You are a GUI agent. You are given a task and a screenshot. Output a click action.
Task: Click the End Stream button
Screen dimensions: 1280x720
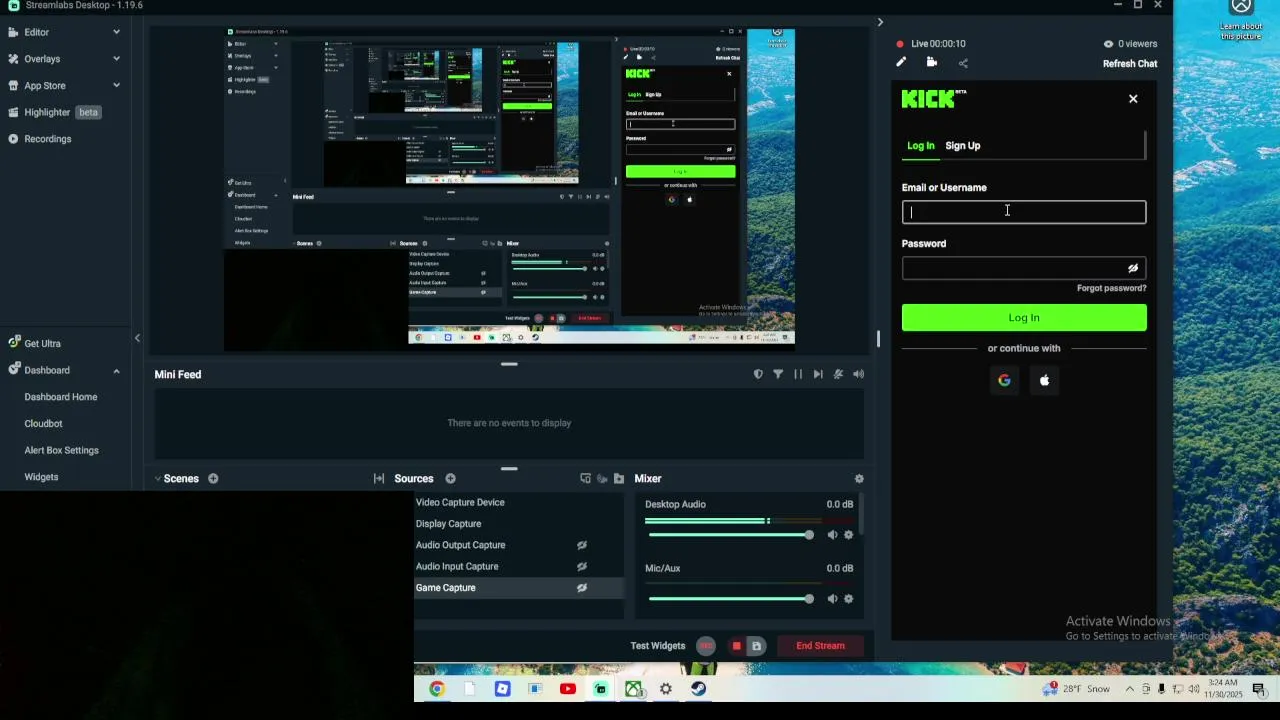[x=820, y=646]
